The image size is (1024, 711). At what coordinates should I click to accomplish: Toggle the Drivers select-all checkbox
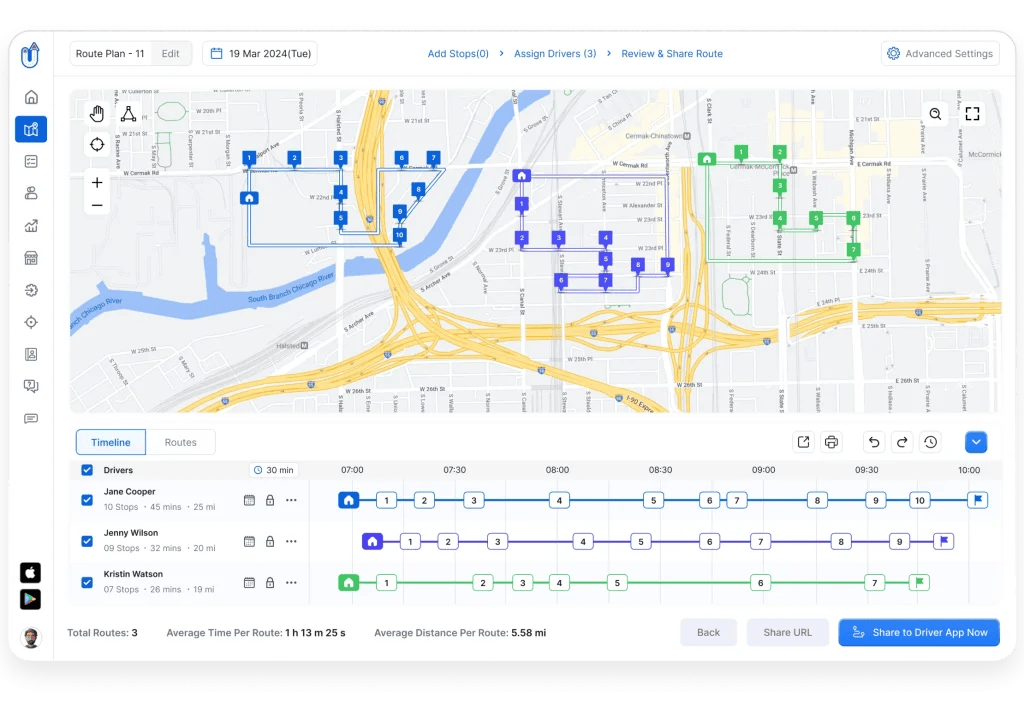point(87,470)
